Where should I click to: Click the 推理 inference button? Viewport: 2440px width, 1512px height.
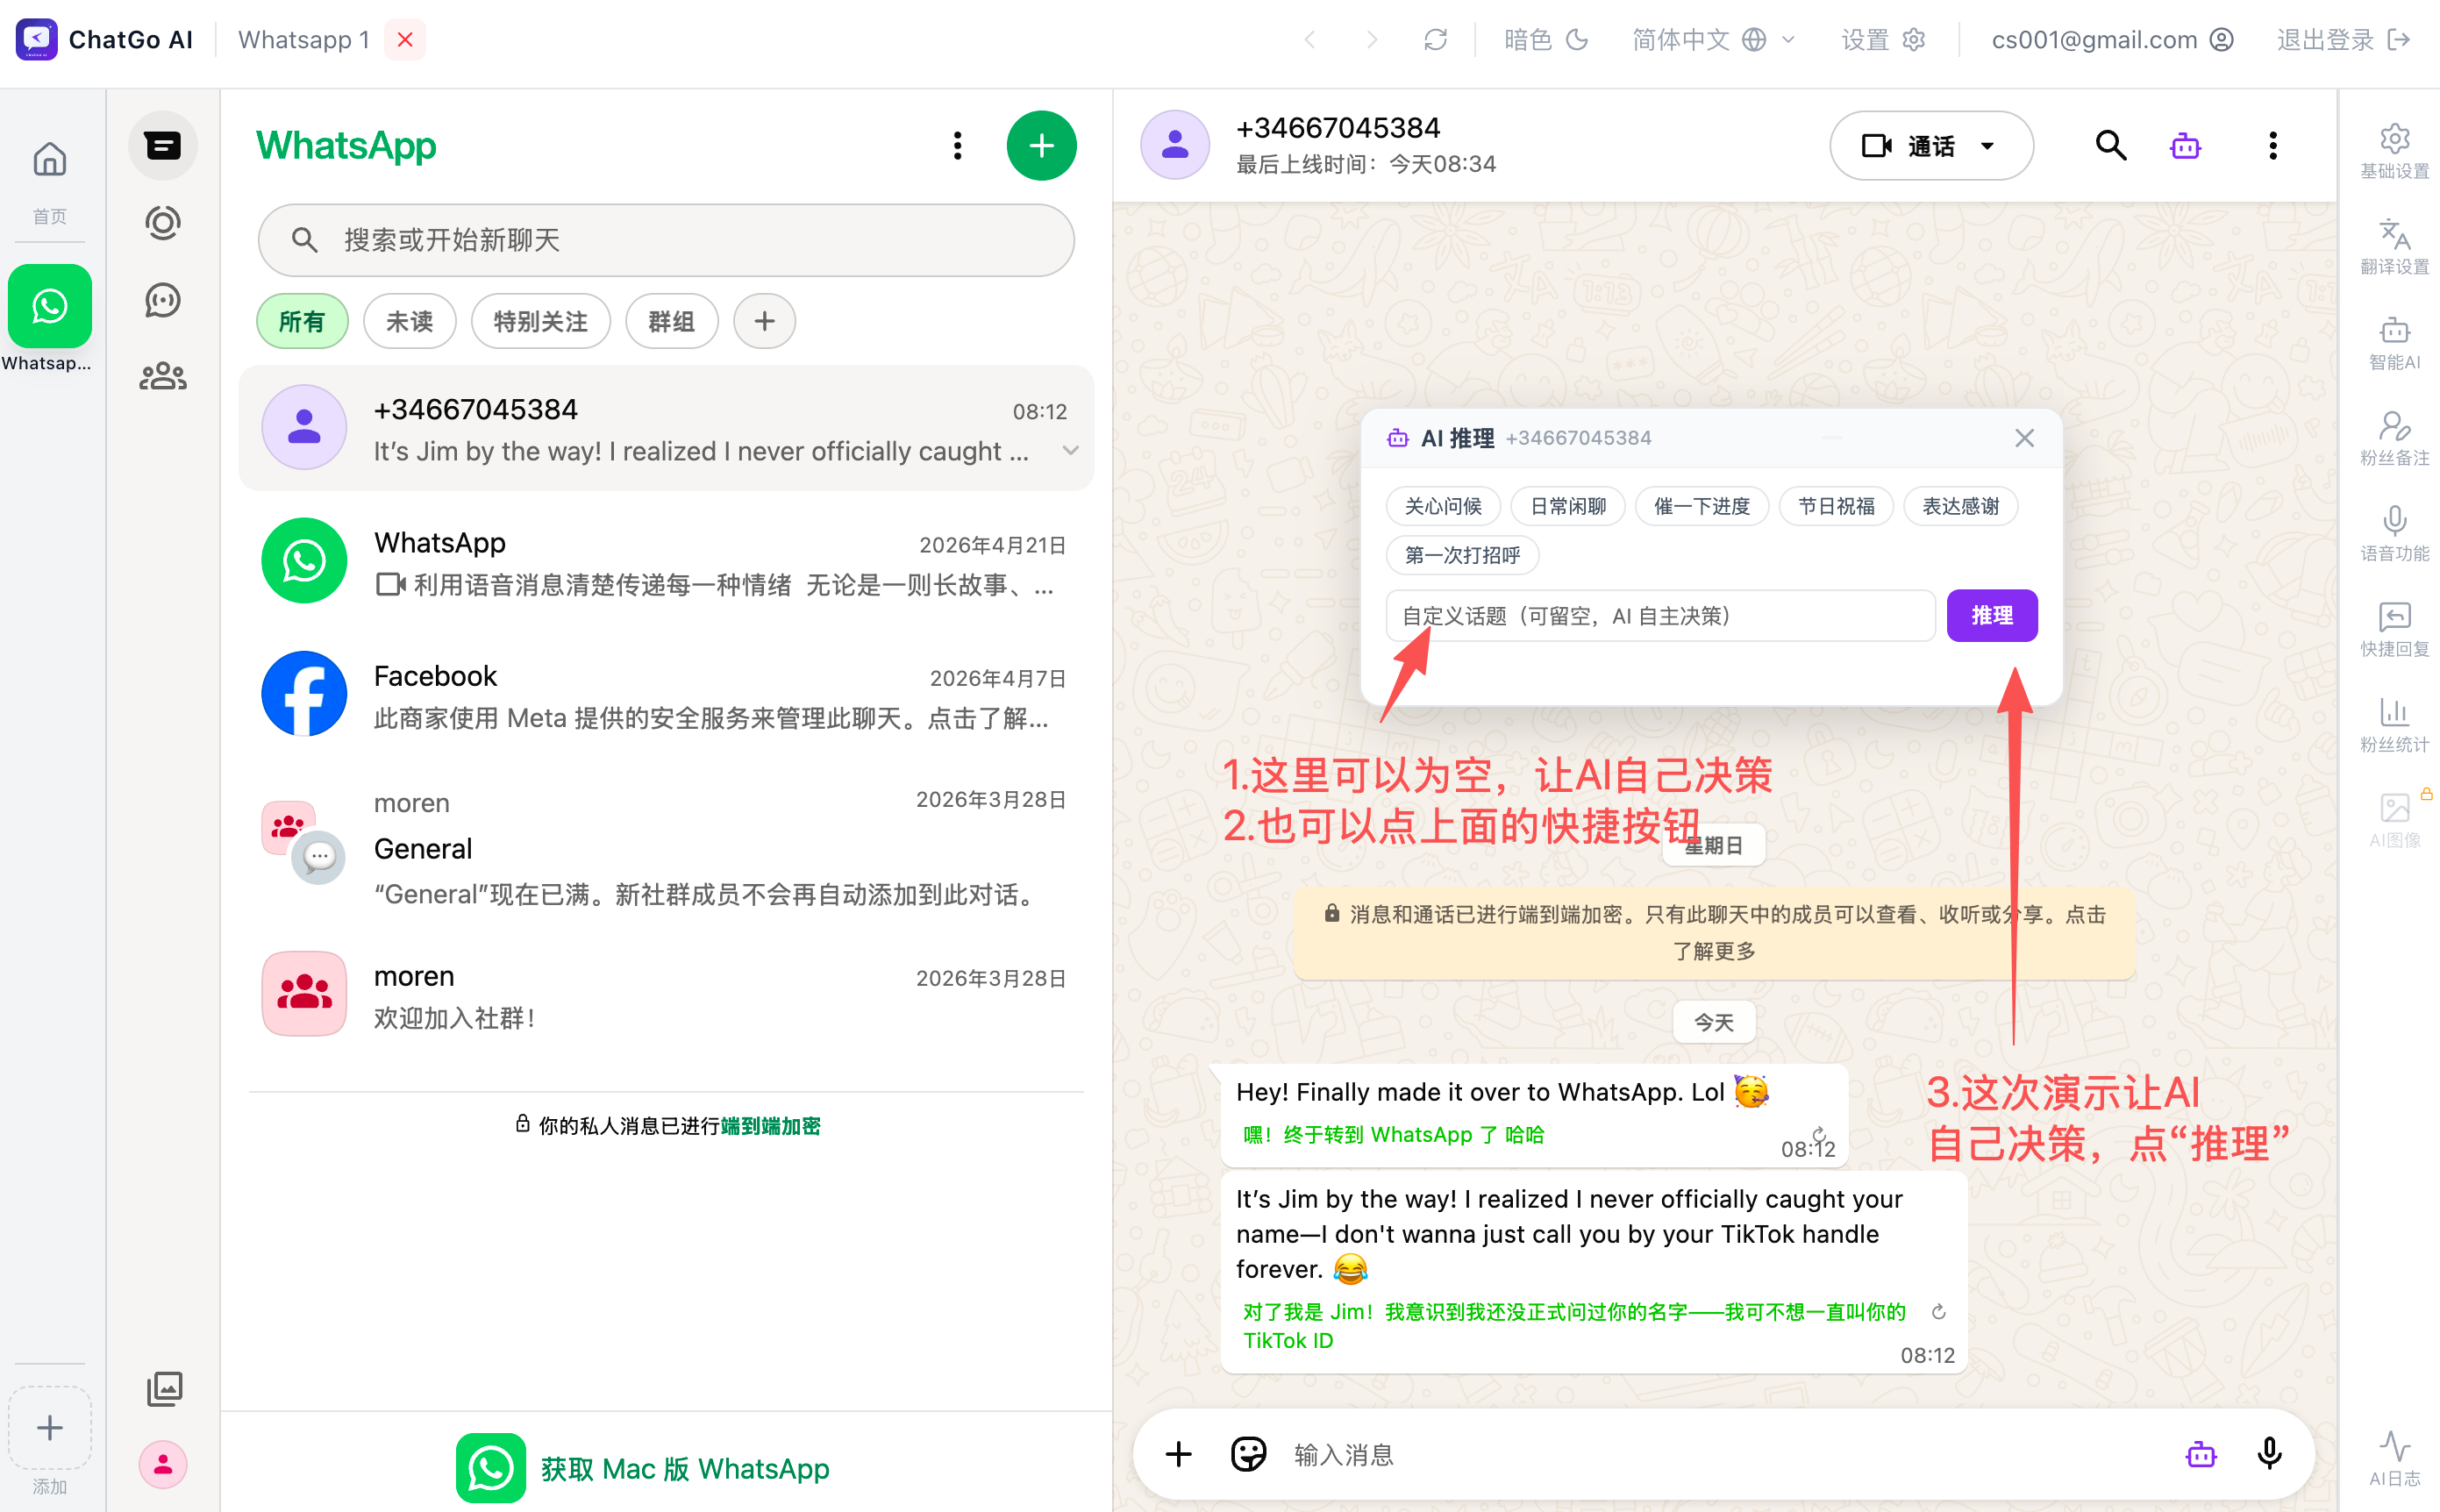(x=1992, y=615)
